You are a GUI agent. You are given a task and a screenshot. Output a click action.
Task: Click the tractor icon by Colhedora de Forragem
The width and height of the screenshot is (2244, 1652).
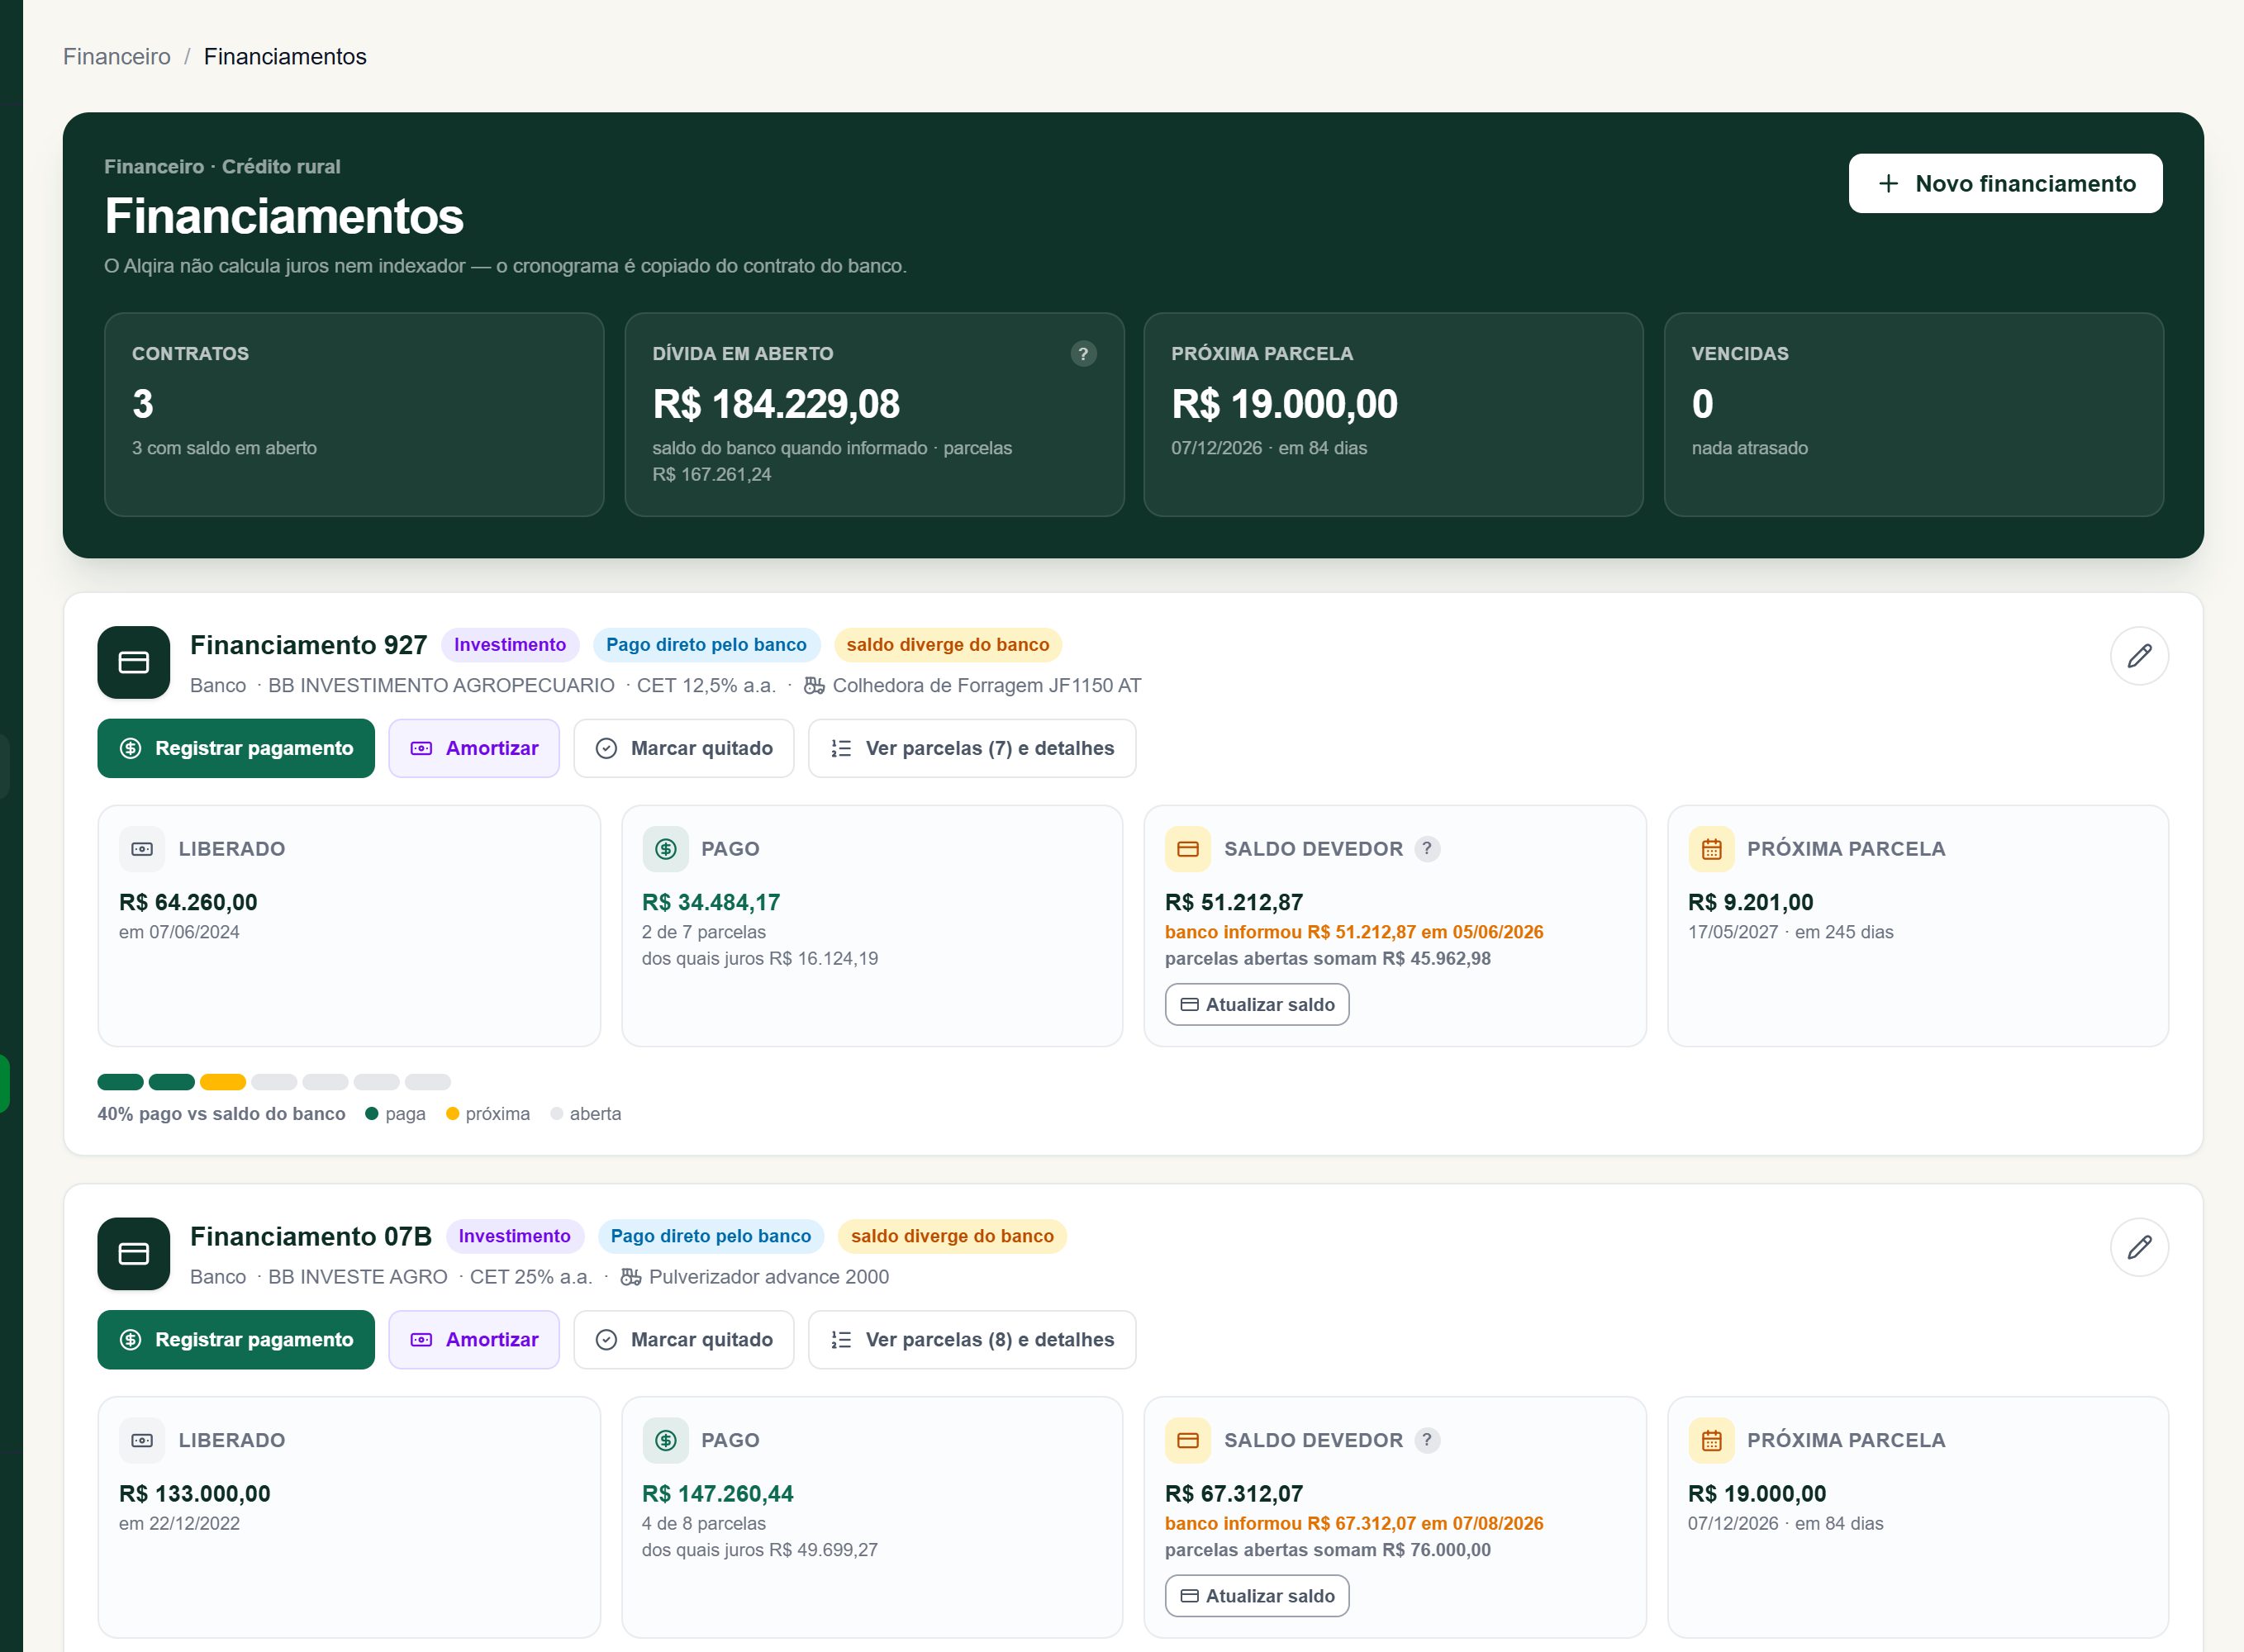coord(814,685)
